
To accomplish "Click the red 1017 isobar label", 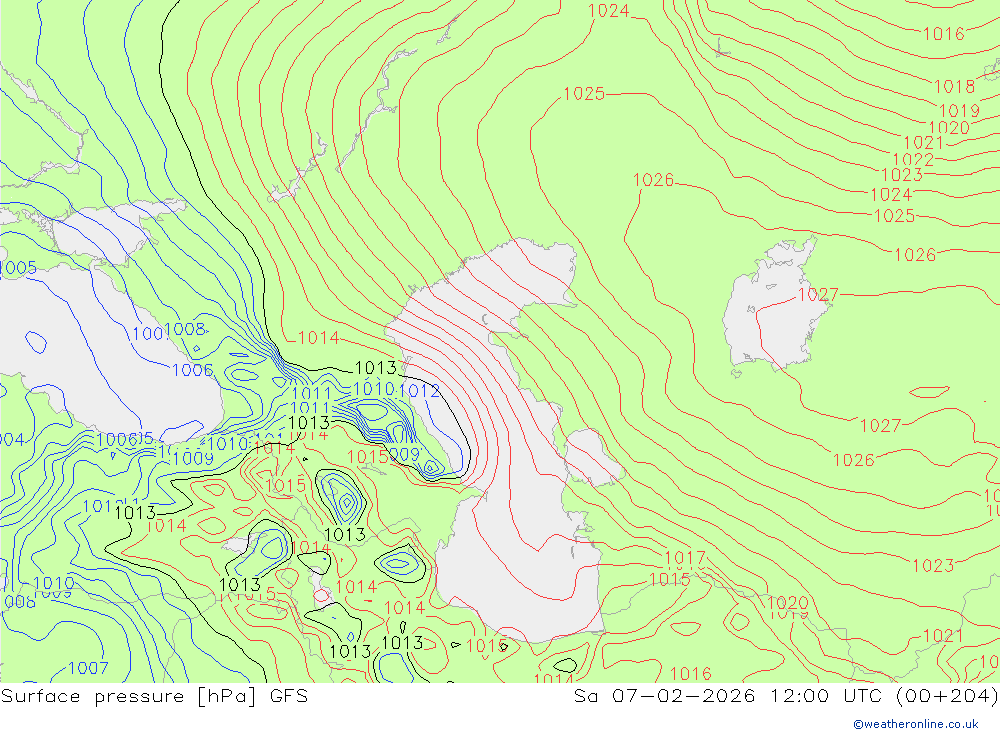I will [x=685, y=558].
